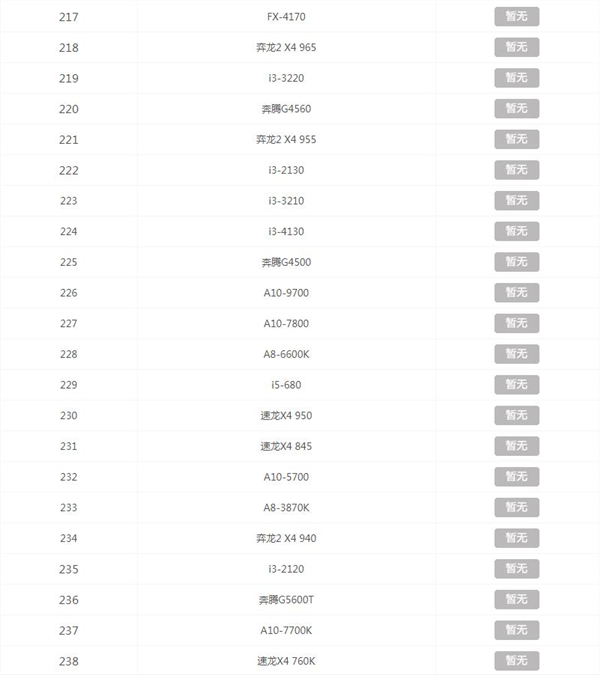The image size is (600, 675).
Task: Click the i3-2130 CPU name
Action: (286, 170)
